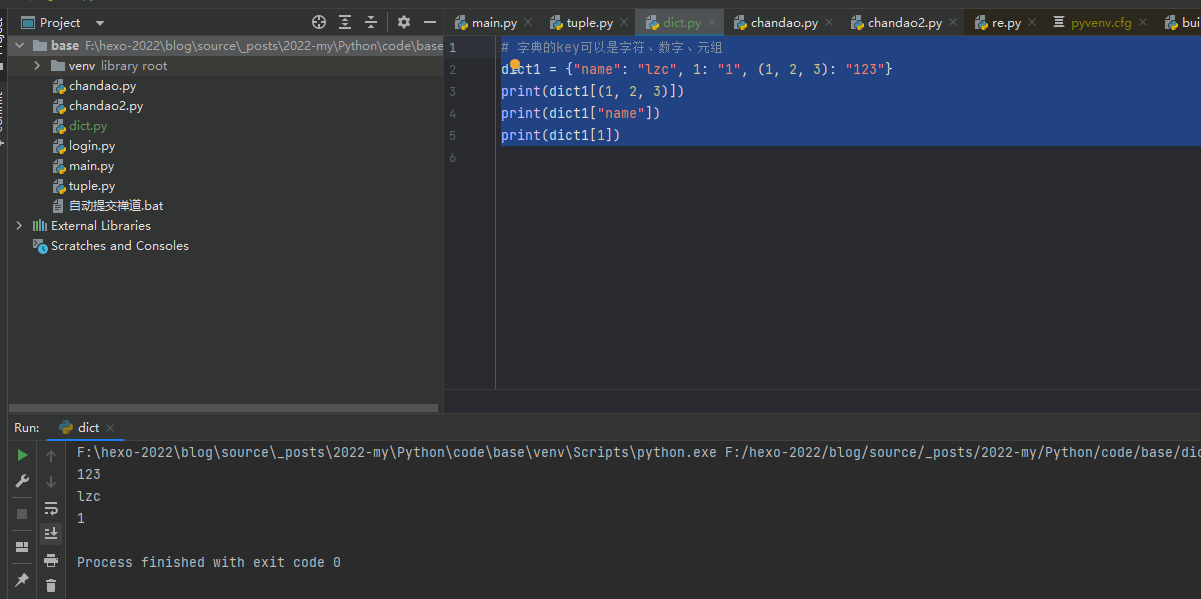
Task: Toggle soft-wrap in Run console
Action: (51, 508)
